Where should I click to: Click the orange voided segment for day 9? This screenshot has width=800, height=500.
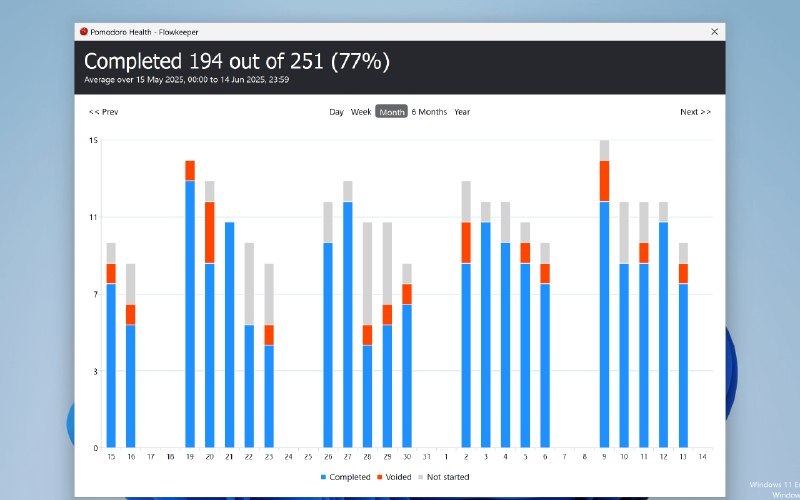(x=605, y=181)
